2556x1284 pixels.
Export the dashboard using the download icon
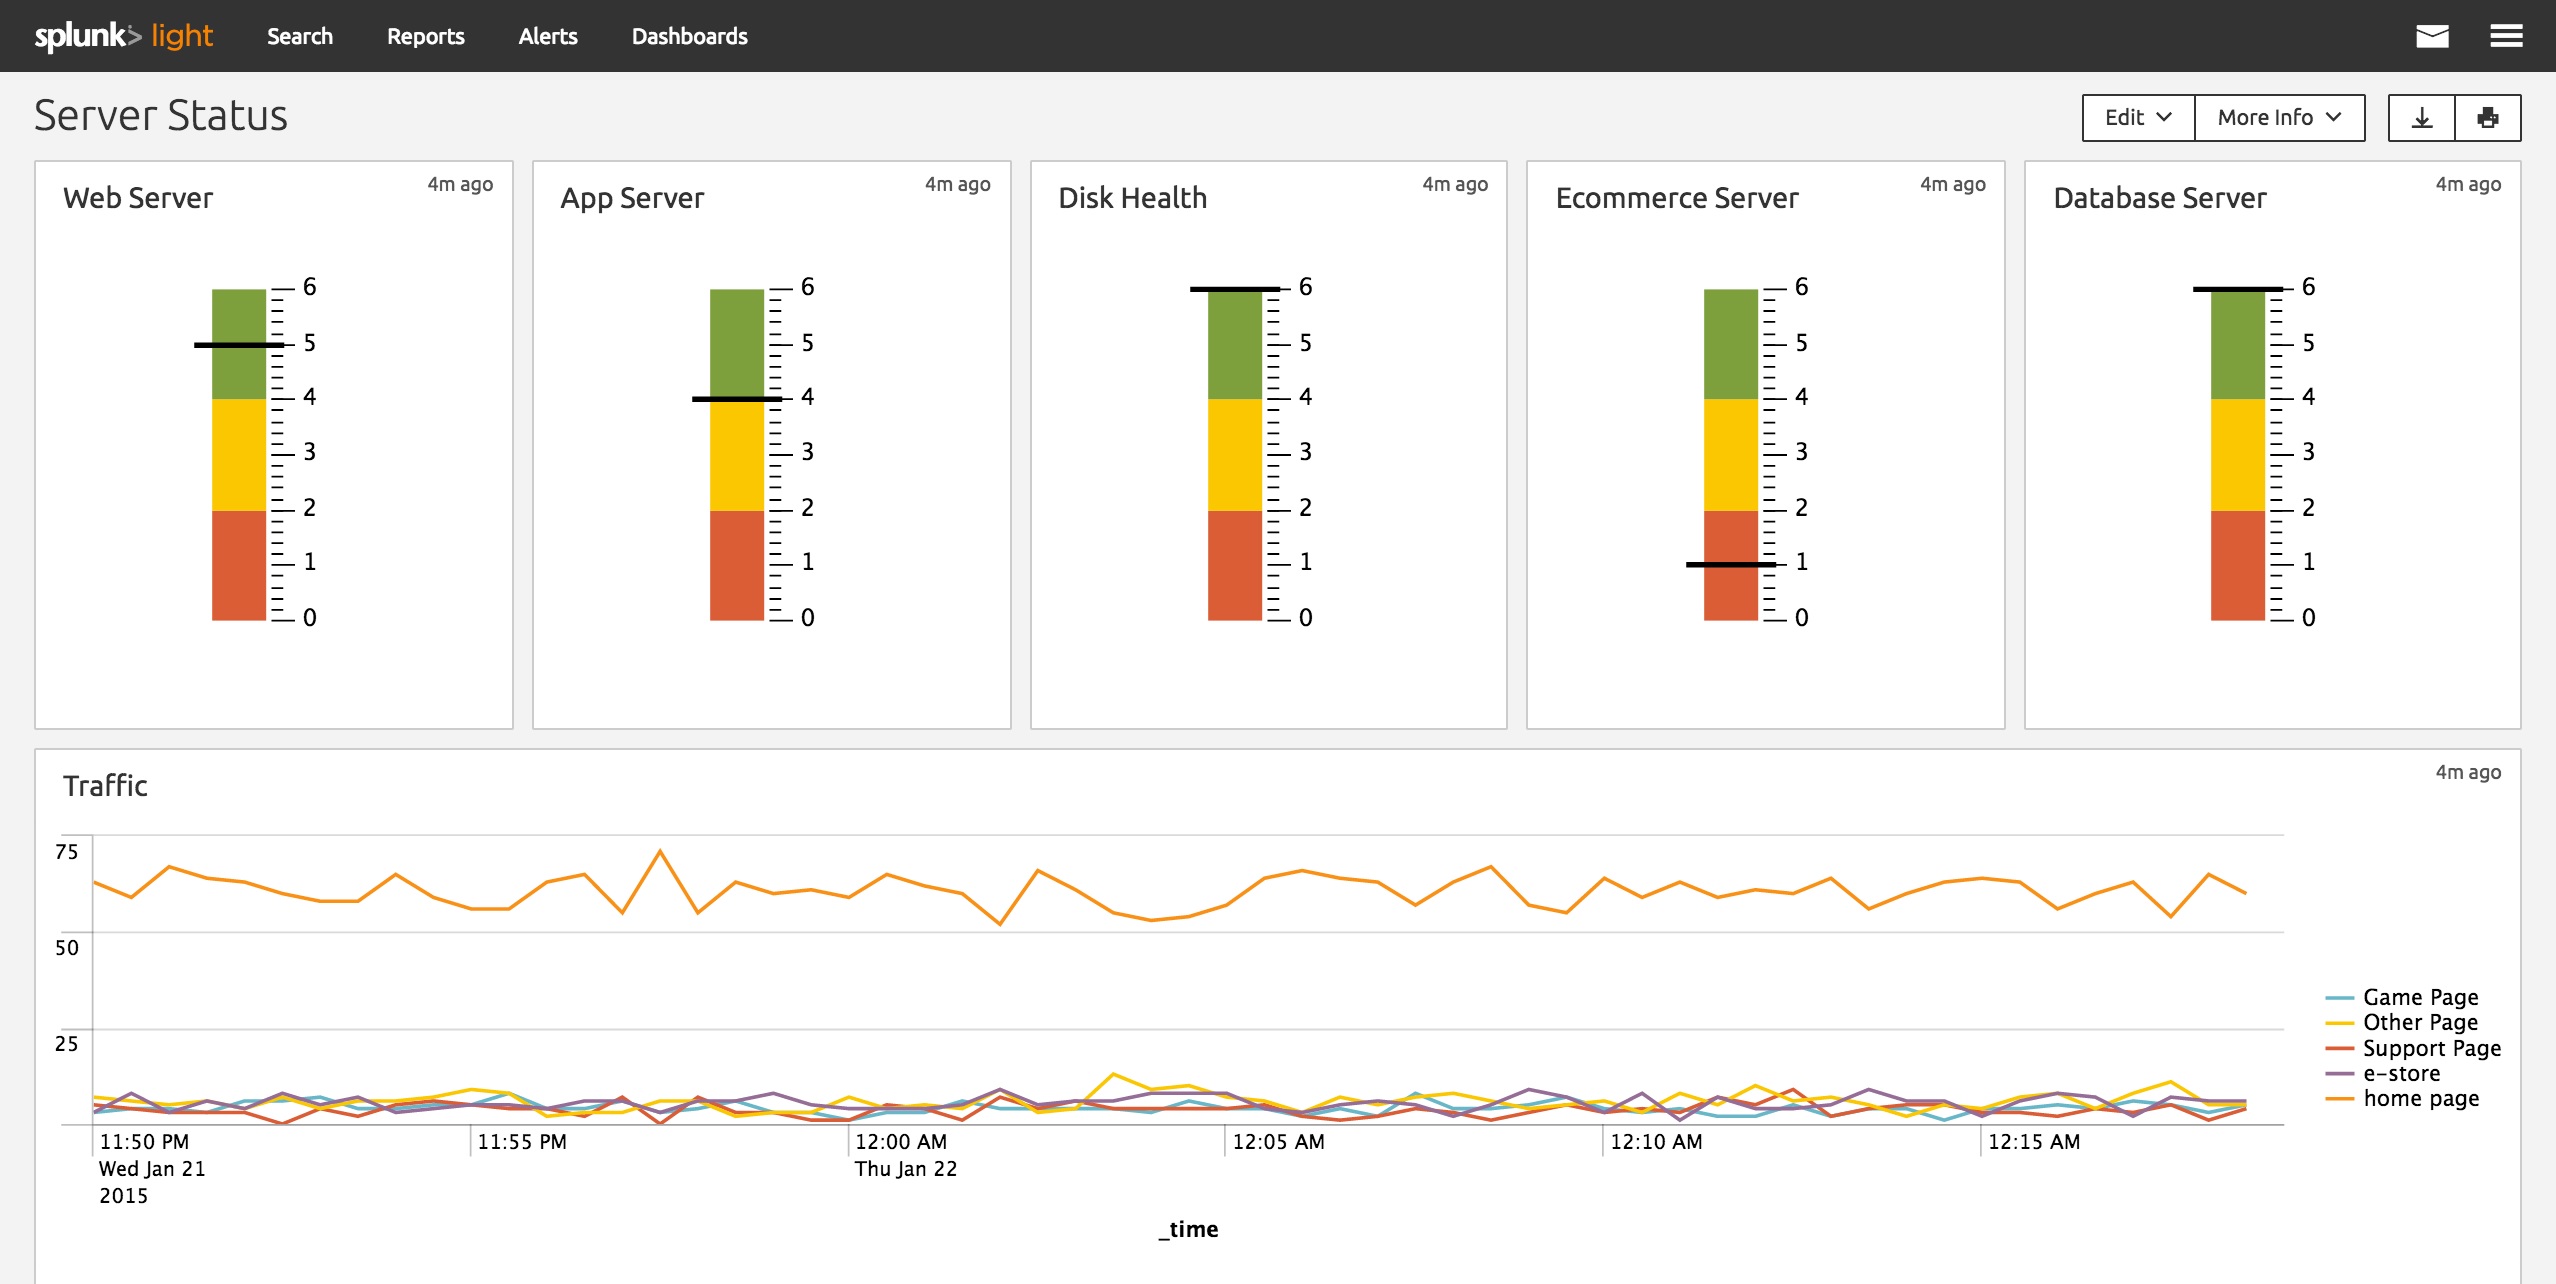2422,117
